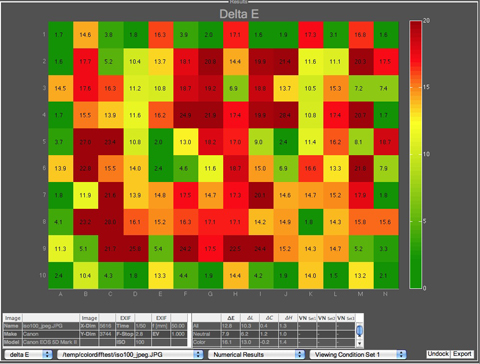Select heat map cell C1 showing 3.8
Viewport: 480px width, 364px height.
click(111, 35)
